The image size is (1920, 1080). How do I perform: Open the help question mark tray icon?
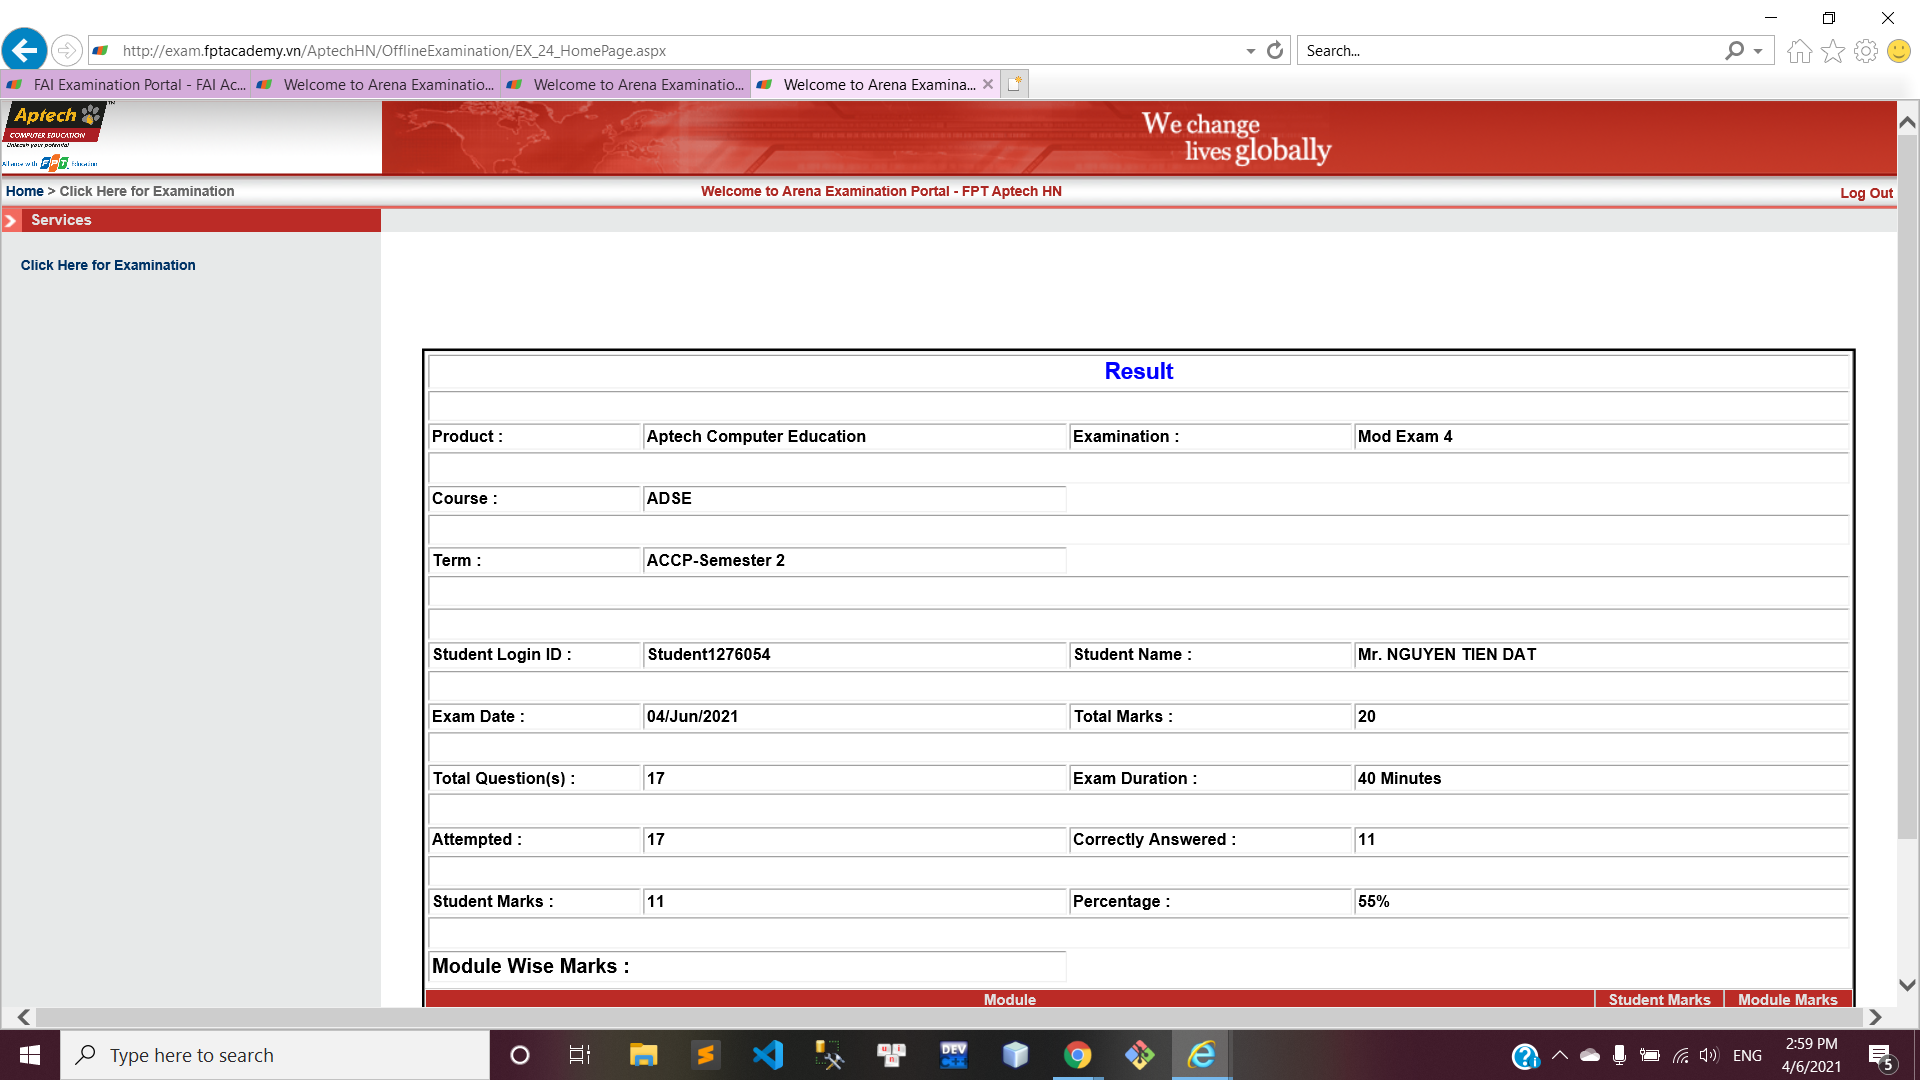[x=1525, y=1056]
